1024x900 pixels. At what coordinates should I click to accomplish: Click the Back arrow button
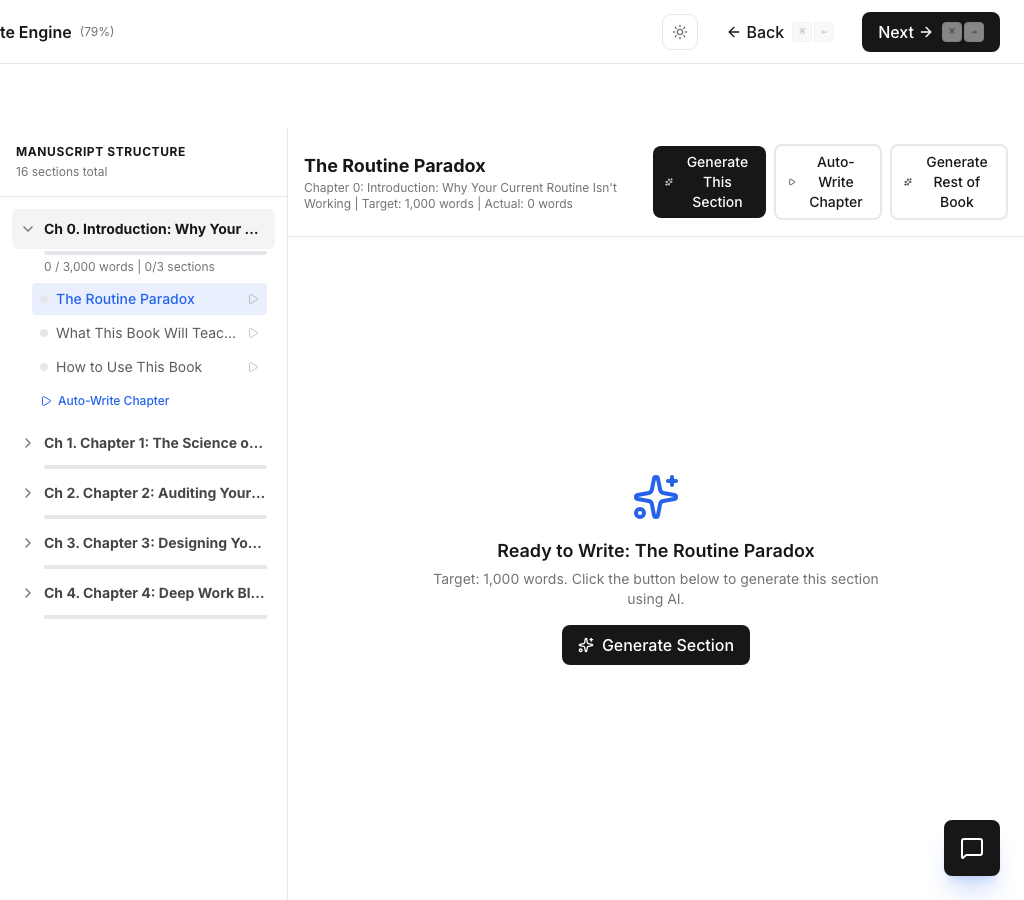756,32
